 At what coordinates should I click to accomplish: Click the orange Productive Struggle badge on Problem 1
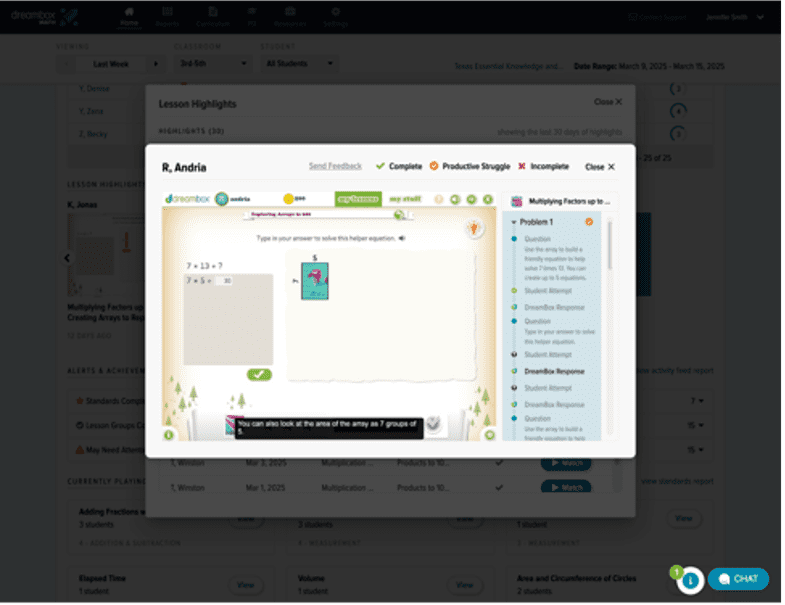tap(589, 221)
